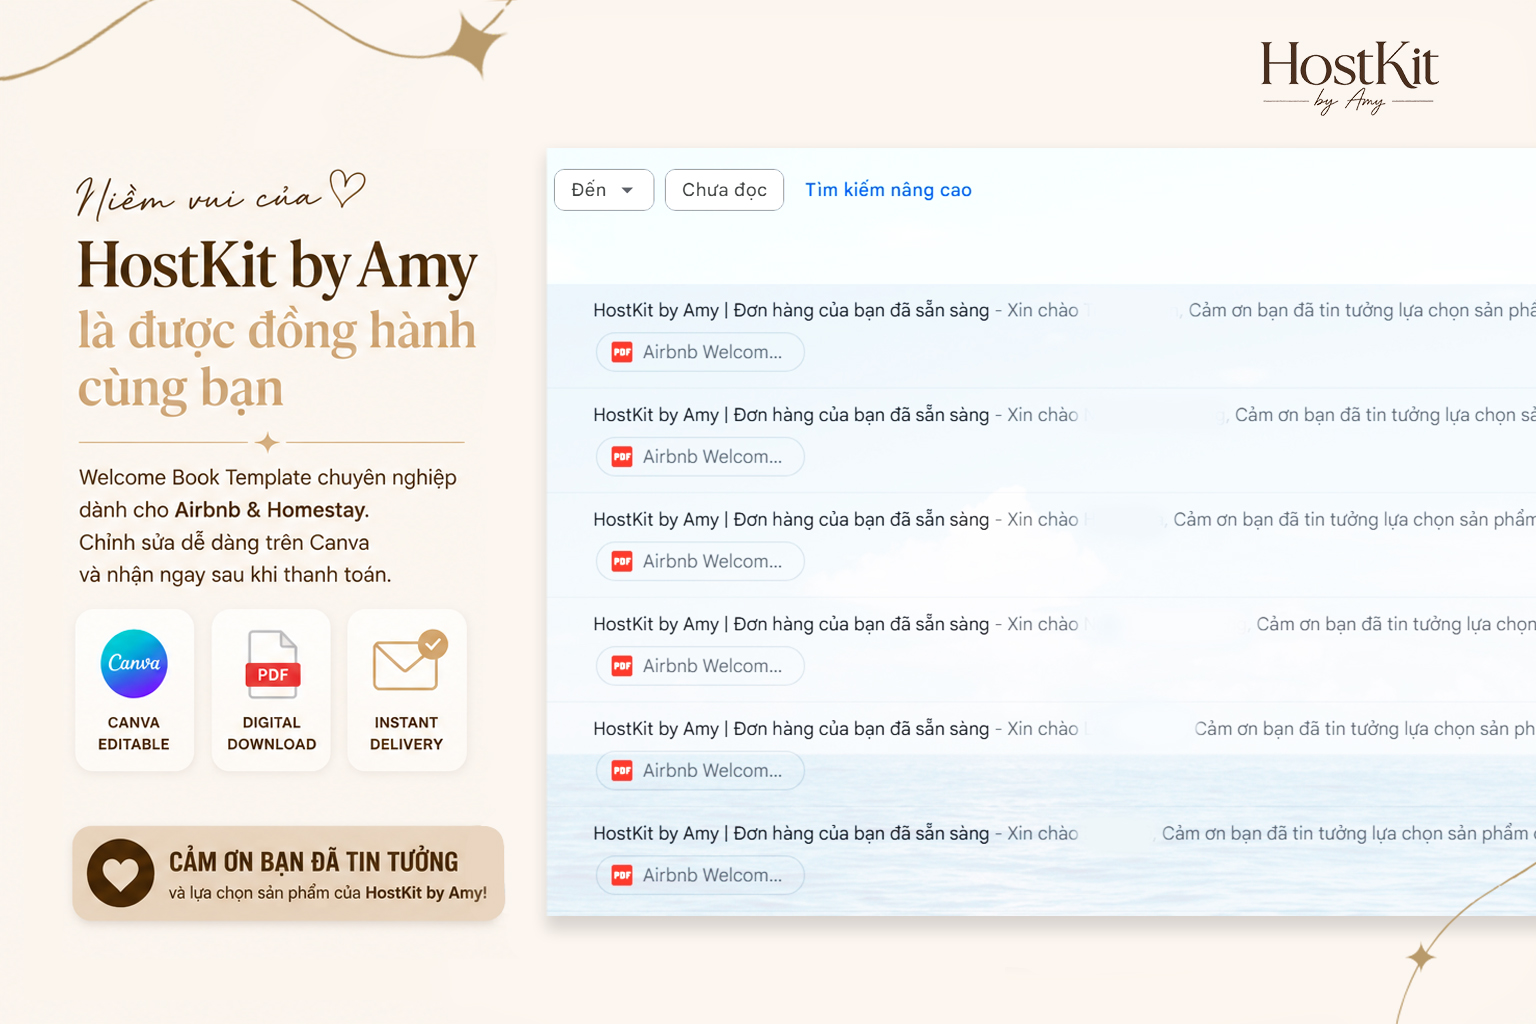Open the first "Đơn hàng của bạn đã sẵn sàng" email
The height and width of the screenshot is (1024, 1536).
(x=1041, y=336)
